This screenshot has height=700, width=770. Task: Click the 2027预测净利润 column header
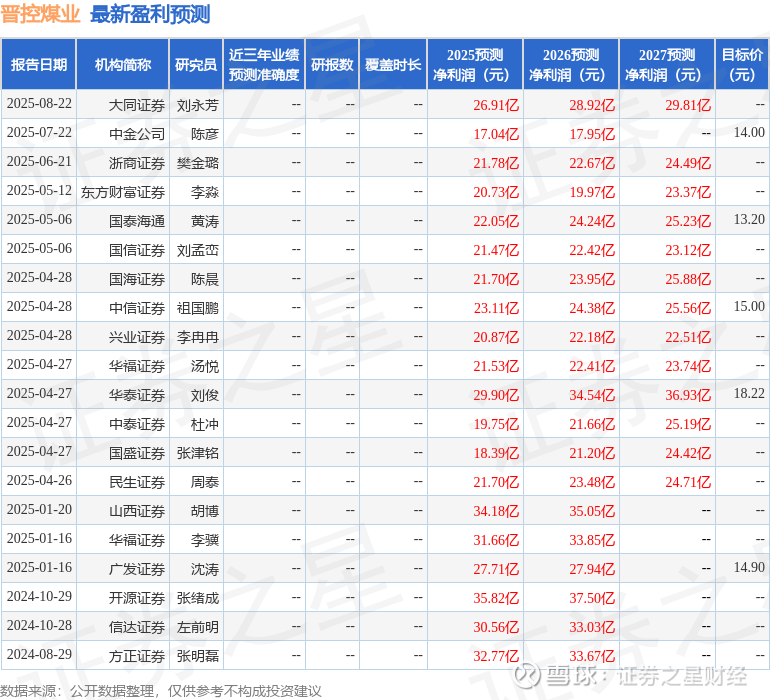click(x=667, y=65)
